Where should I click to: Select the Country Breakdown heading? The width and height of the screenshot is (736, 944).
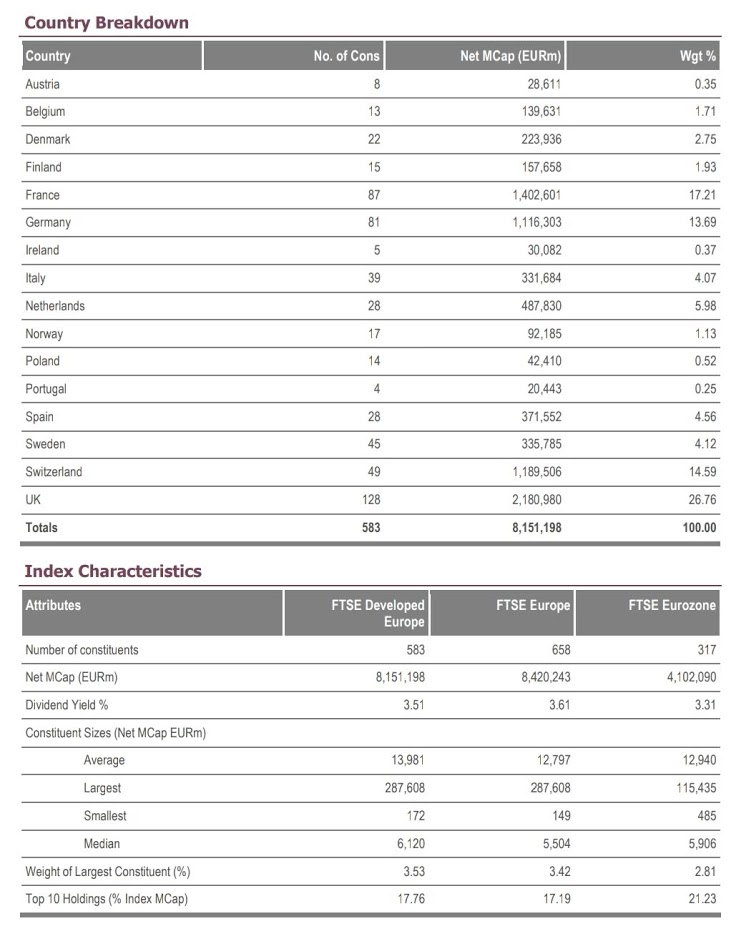[x=107, y=22]
